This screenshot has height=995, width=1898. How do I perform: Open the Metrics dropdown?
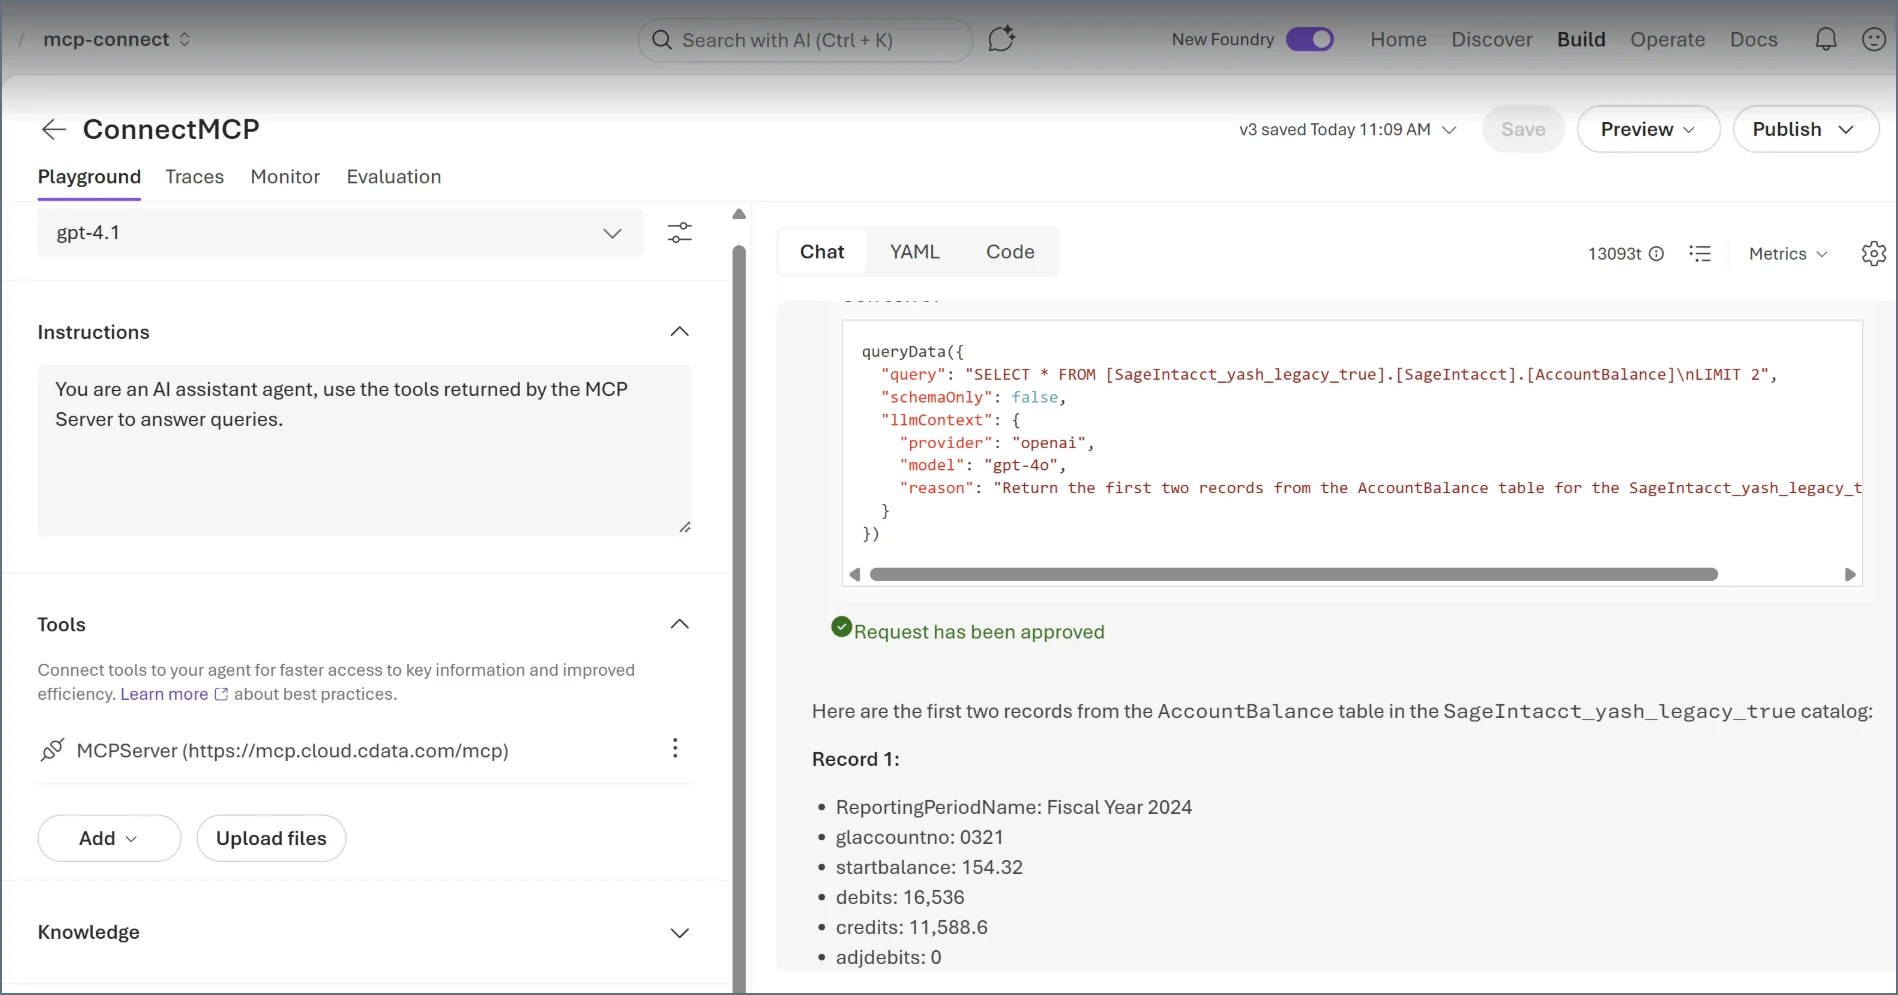tap(1788, 254)
